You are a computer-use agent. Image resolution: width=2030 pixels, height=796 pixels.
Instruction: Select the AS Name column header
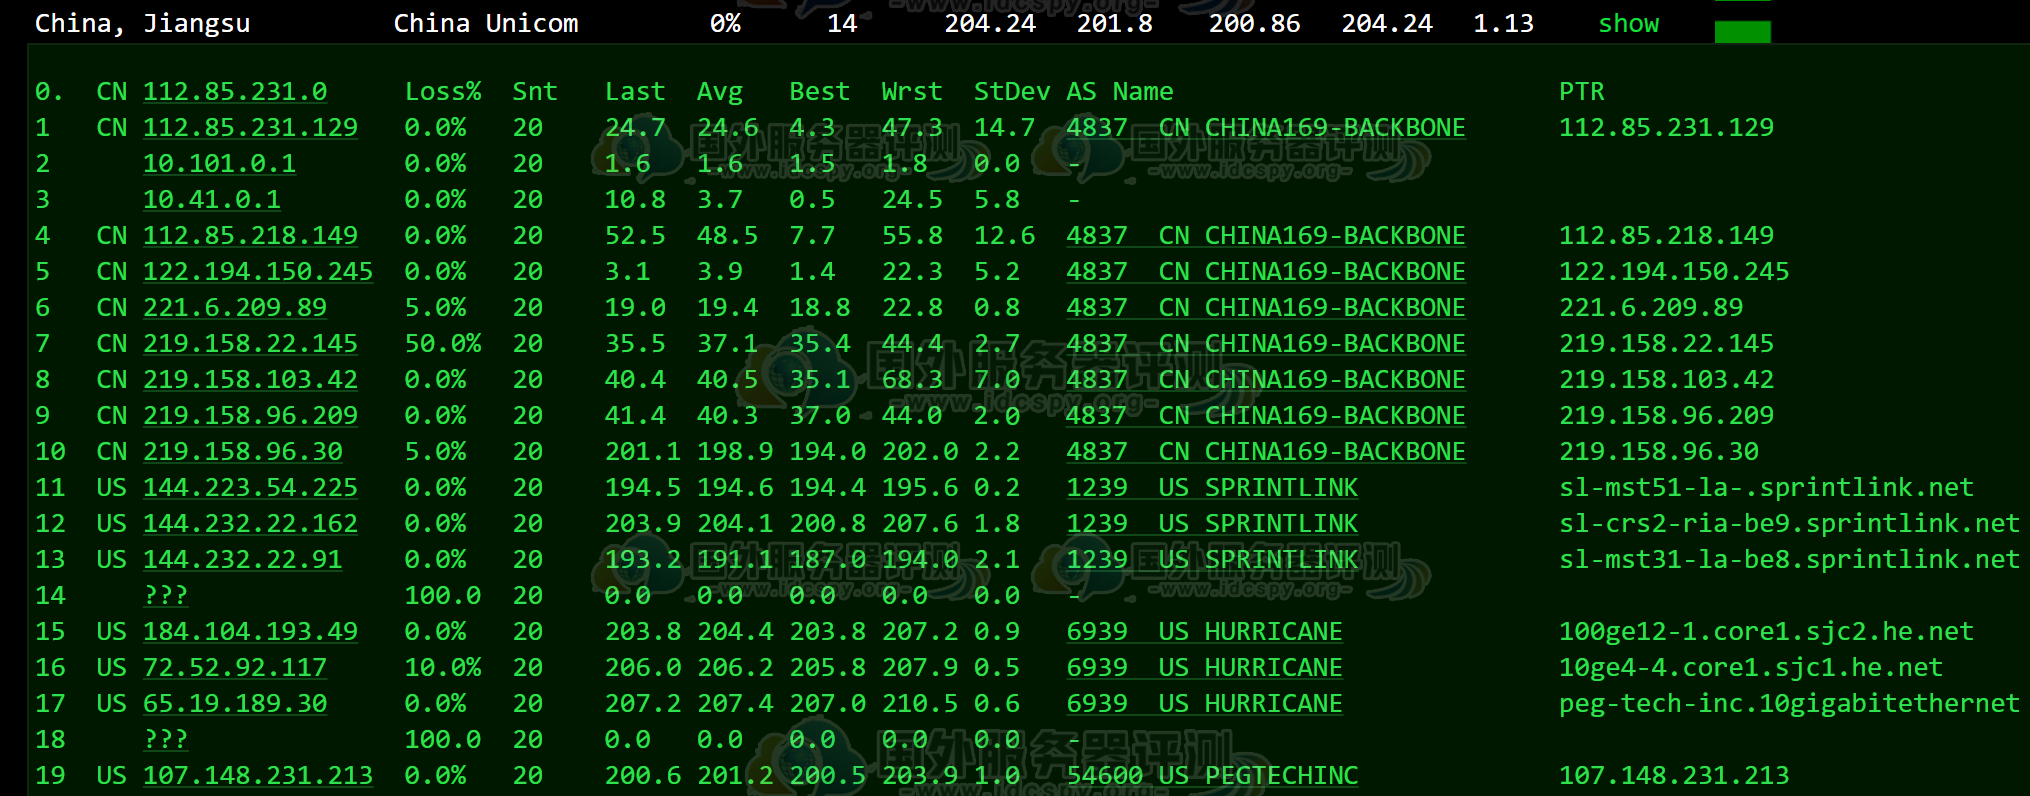tap(1120, 91)
